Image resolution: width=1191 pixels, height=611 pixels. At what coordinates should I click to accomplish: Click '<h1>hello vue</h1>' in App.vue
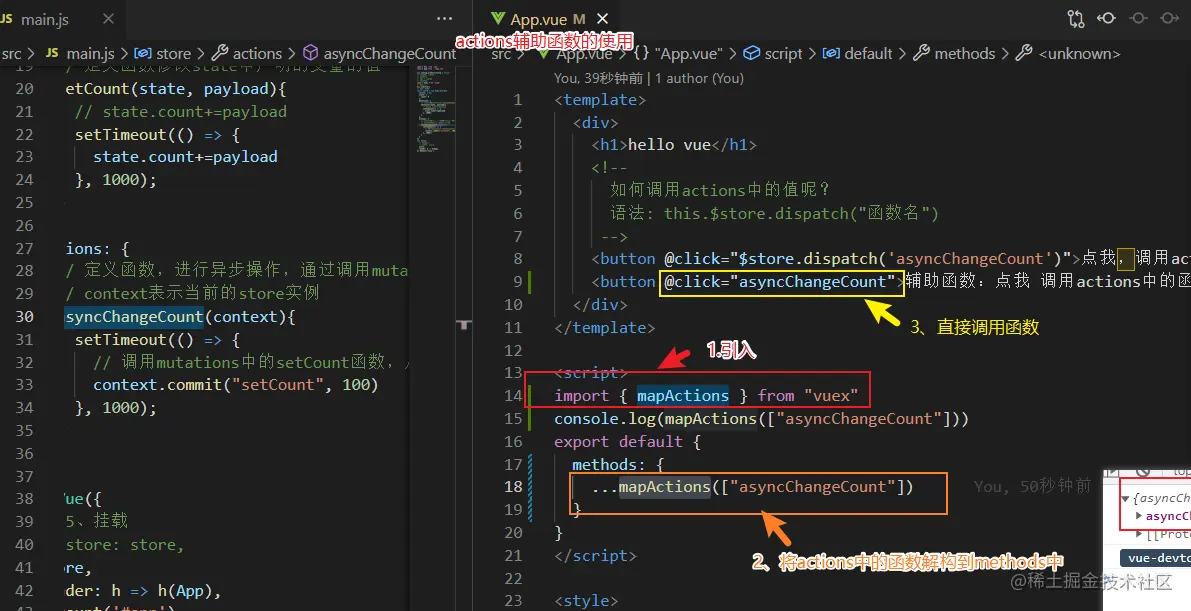[674, 144]
